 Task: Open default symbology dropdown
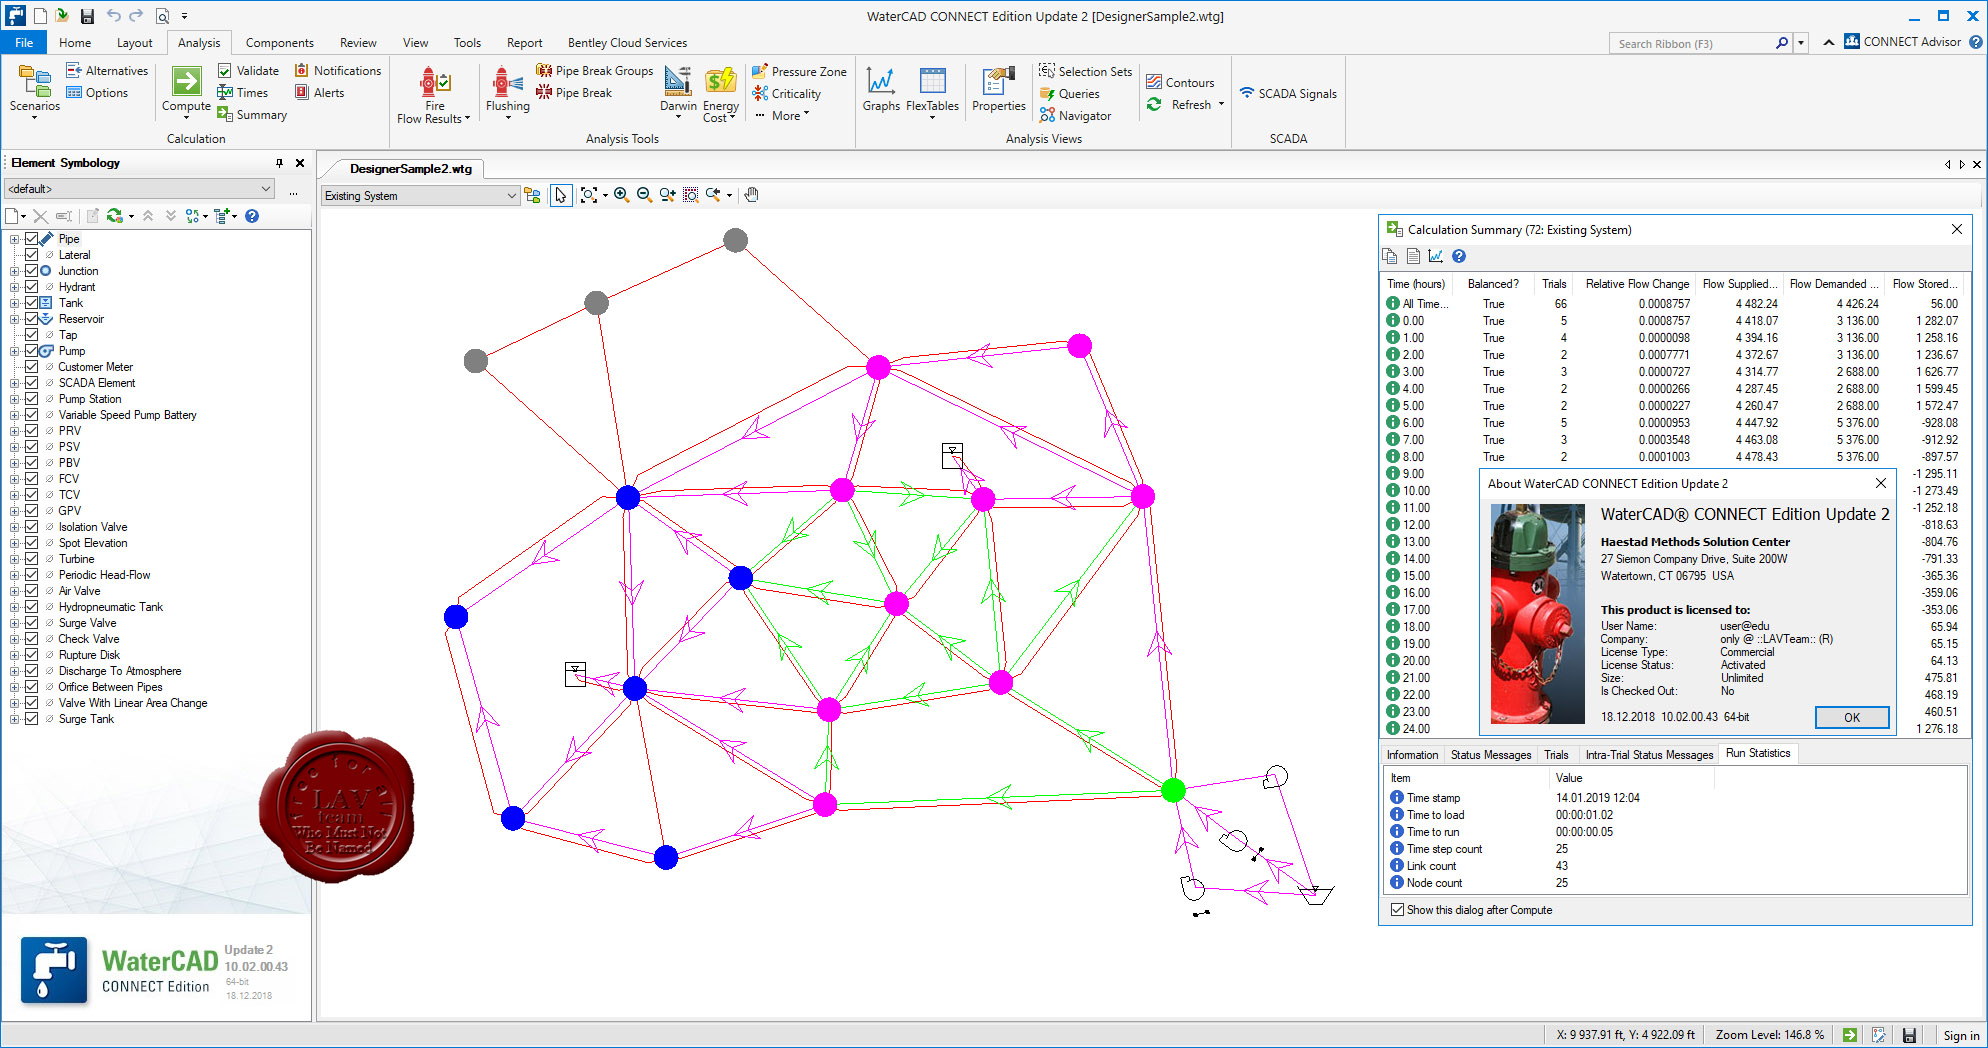[x=140, y=189]
